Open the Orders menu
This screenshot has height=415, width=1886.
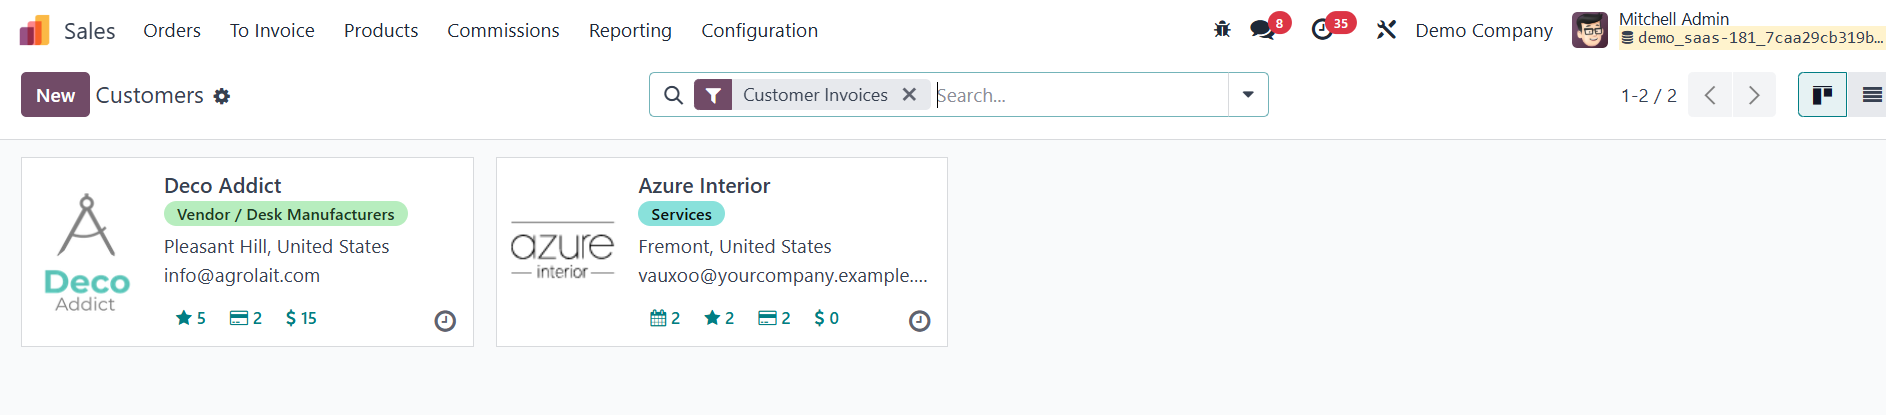coord(172,31)
